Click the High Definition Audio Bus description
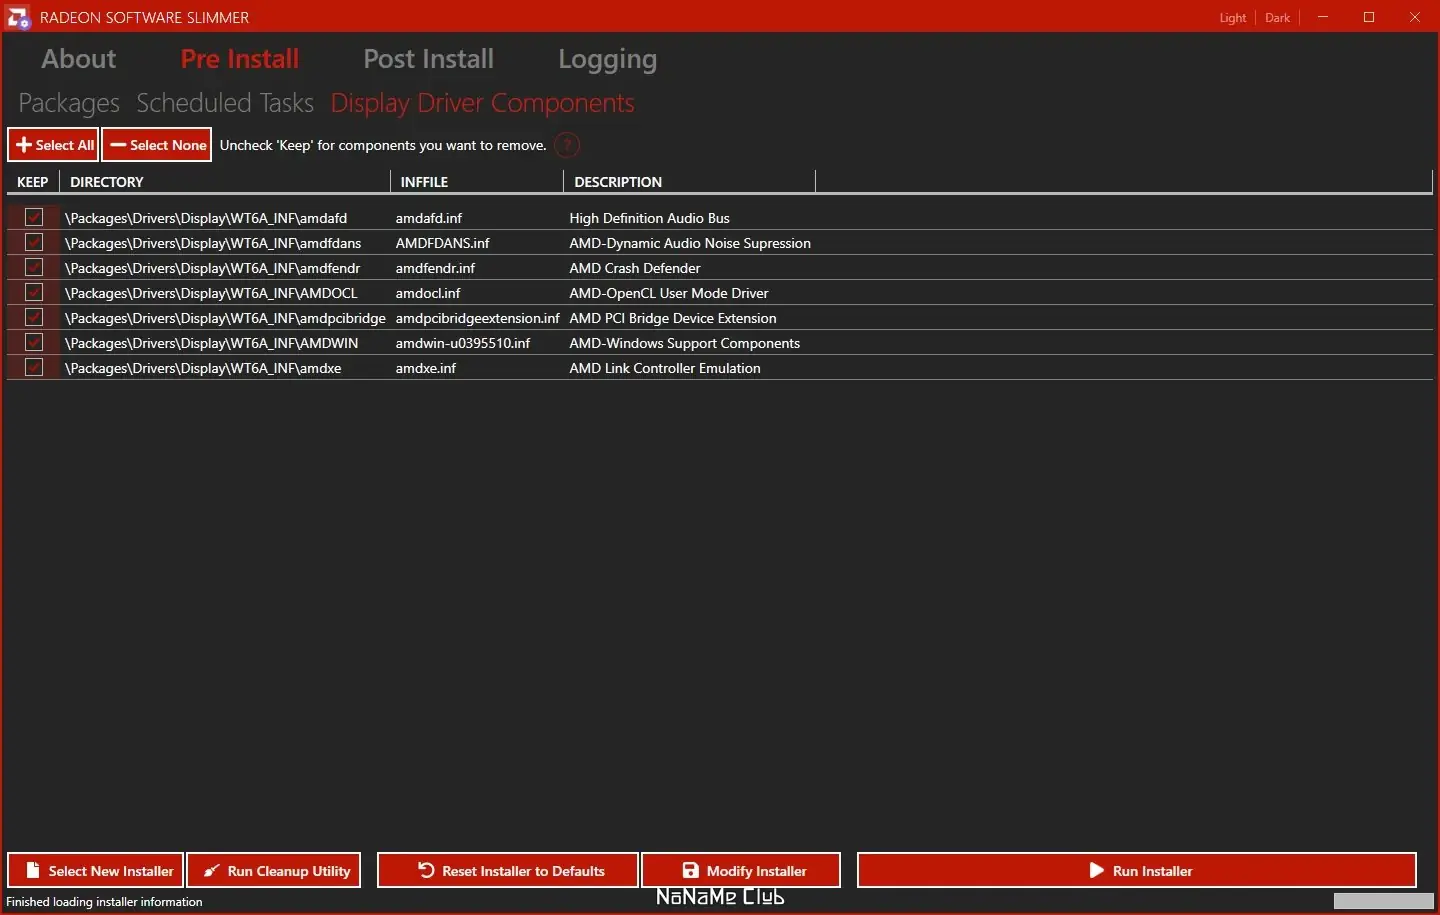This screenshot has height=915, width=1440. tap(650, 218)
